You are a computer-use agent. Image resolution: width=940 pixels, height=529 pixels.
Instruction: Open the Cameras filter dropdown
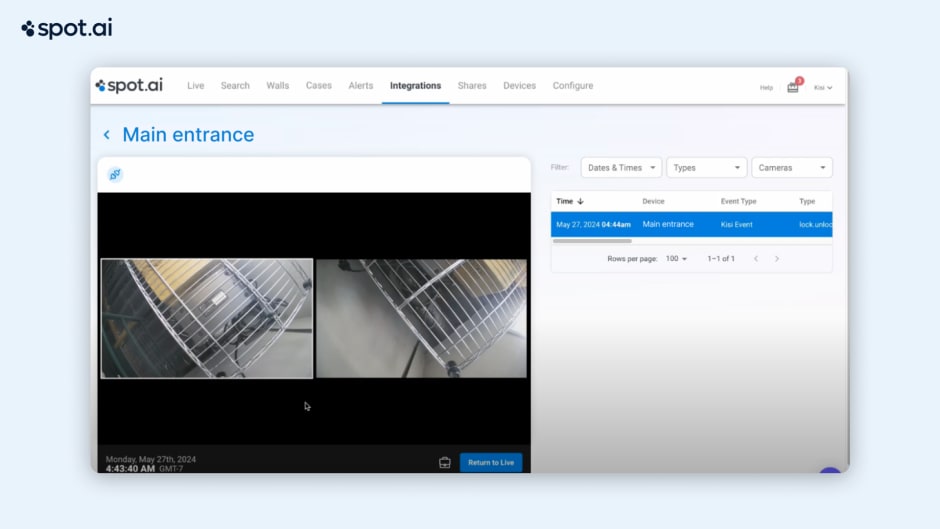pos(792,168)
